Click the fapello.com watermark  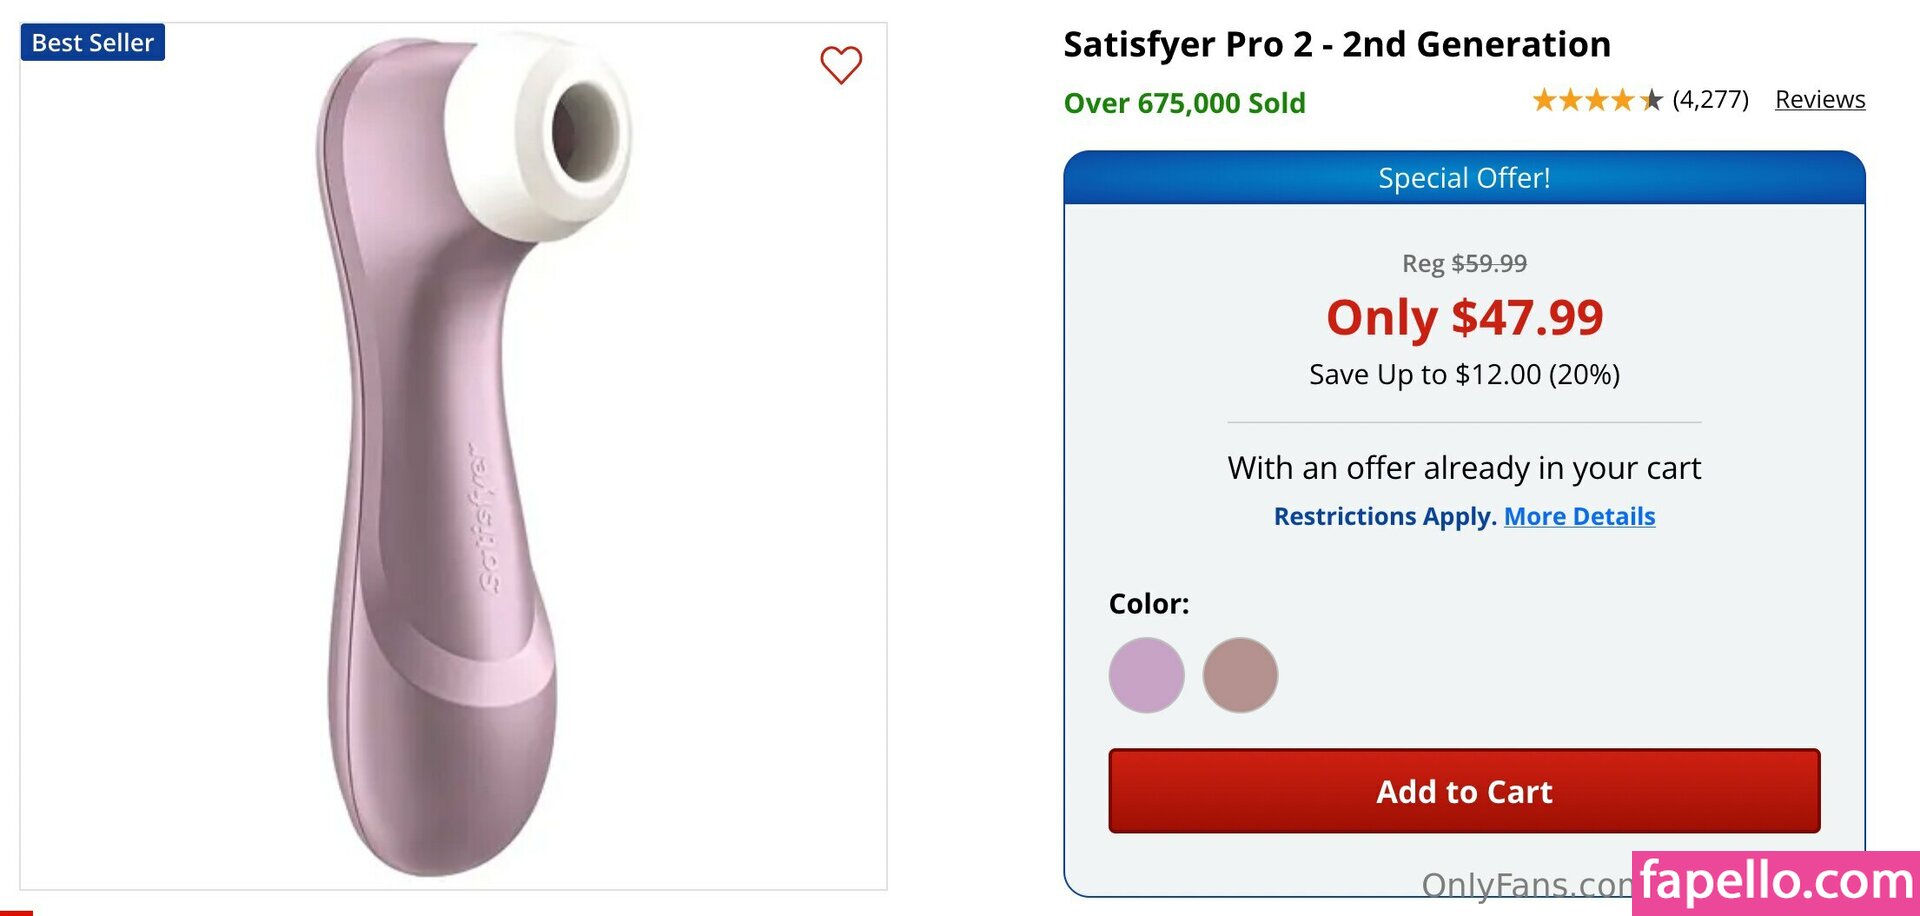click(x=1776, y=882)
